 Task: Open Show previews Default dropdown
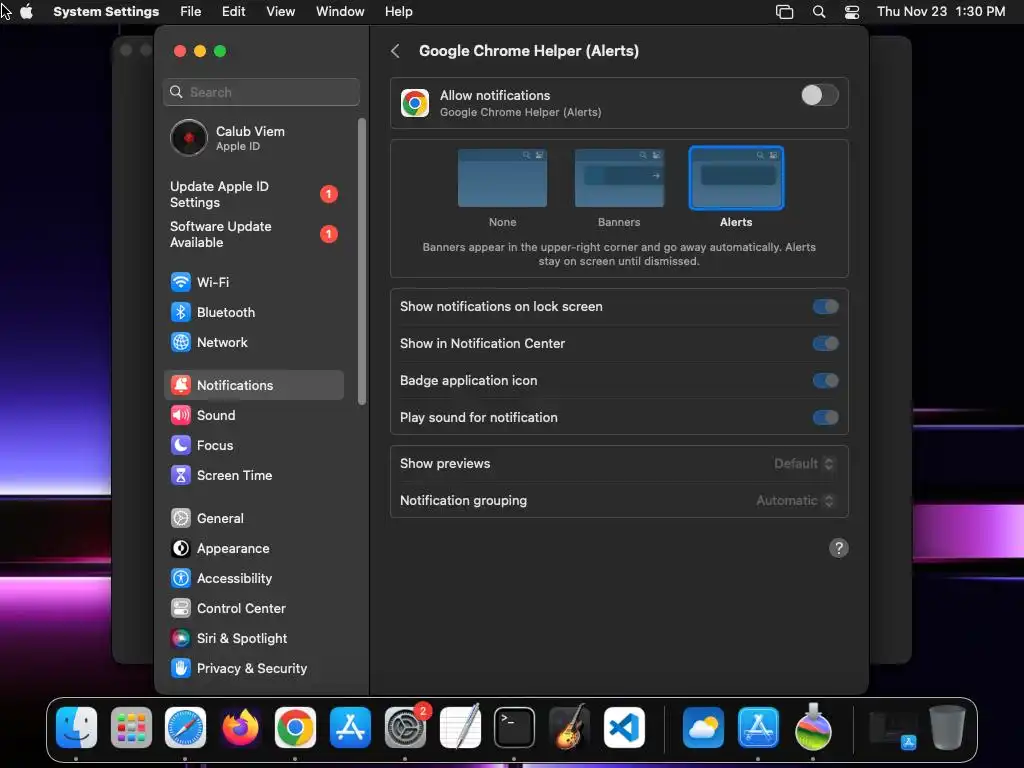click(804, 464)
